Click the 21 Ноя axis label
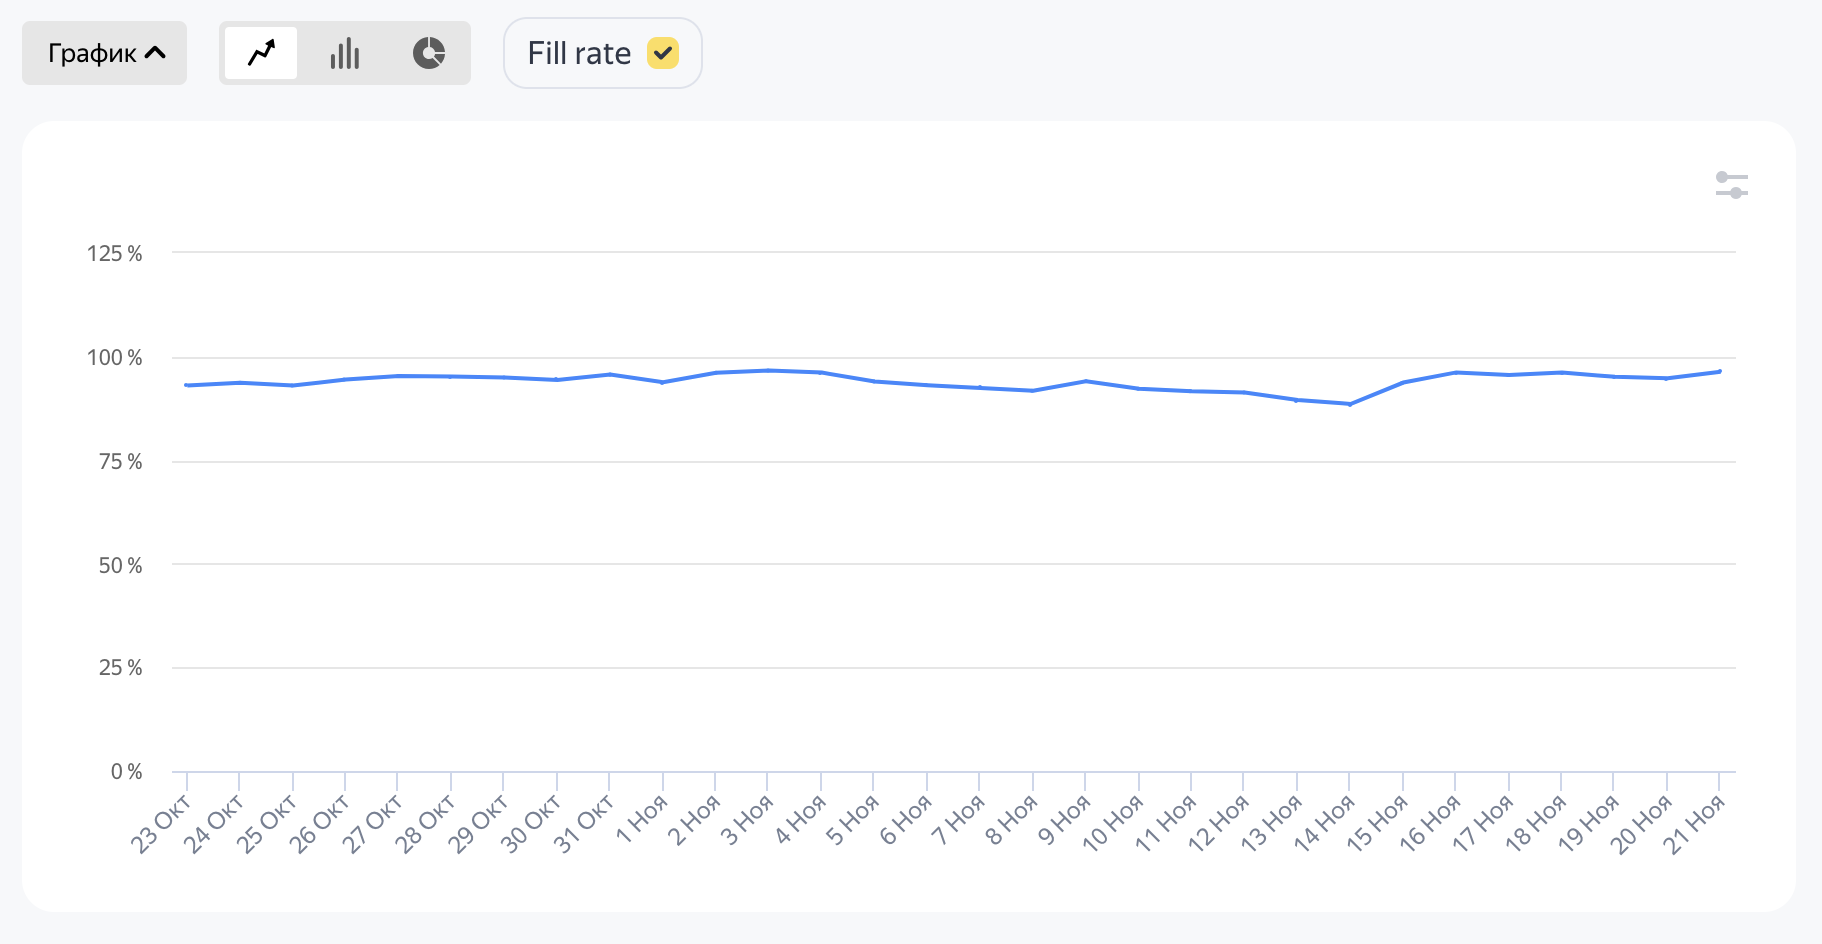This screenshot has width=1822, height=944. point(1693,824)
